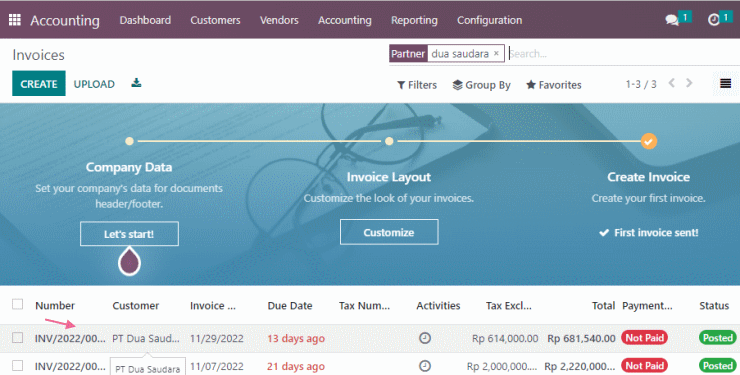The width and height of the screenshot is (740, 375).
Task: Go to next page arrow
Action: point(689,83)
